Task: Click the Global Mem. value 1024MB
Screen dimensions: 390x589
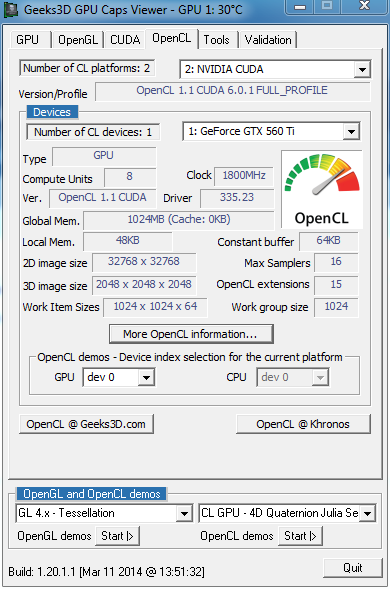Action: pyautogui.click(x=179, y=220)
